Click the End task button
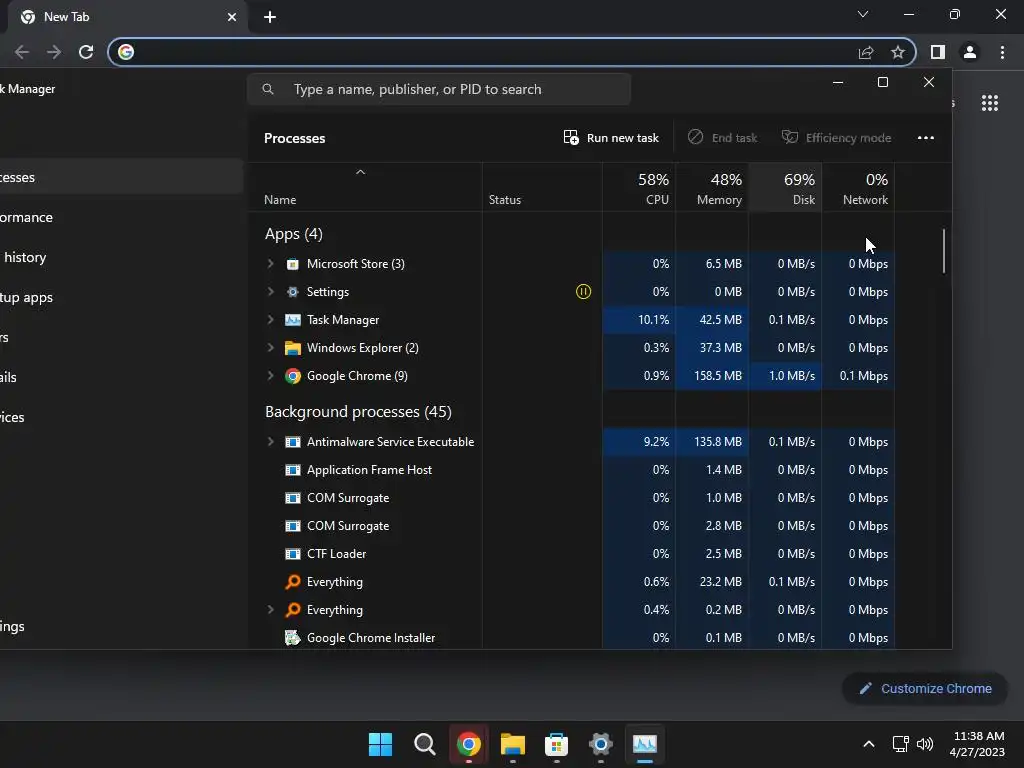1024x768 pixels. point(722,138)
